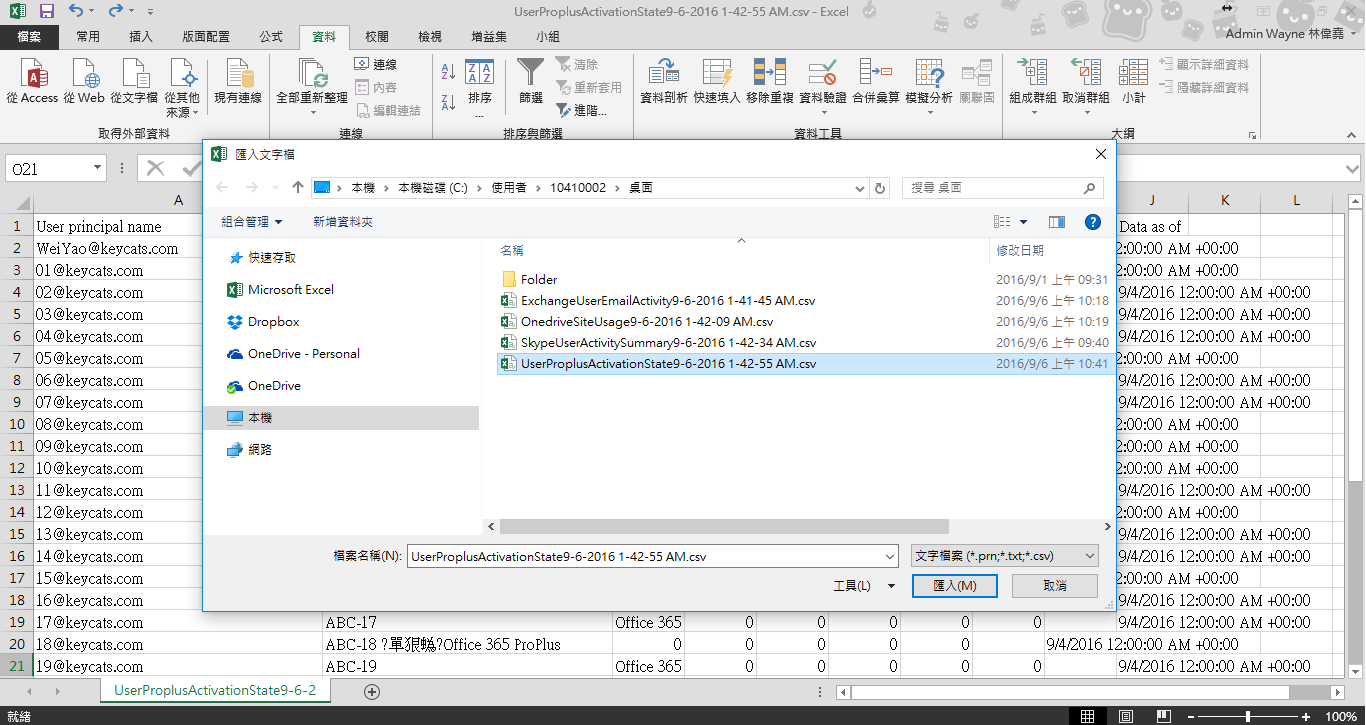This screenshot has width=1366, height=725.
Task: Click Text to Columns (資料剖析) icon
Action: 663,82
